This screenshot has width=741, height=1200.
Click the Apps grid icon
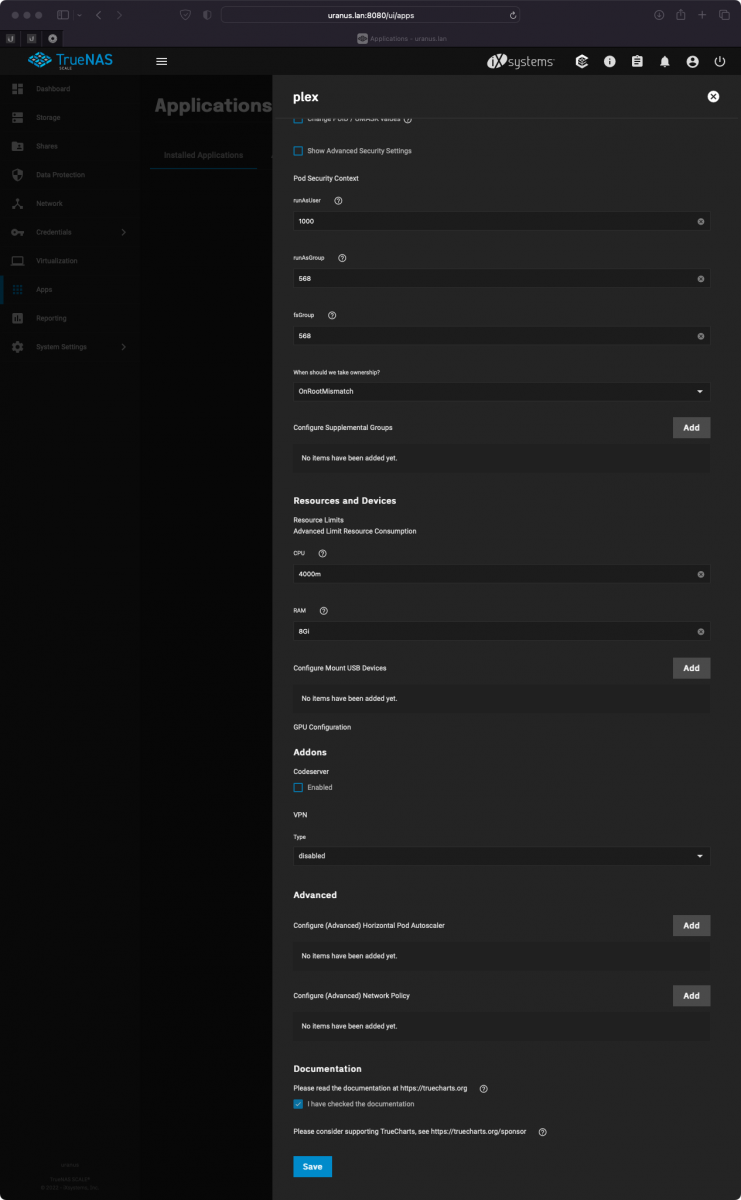point(17,289)
